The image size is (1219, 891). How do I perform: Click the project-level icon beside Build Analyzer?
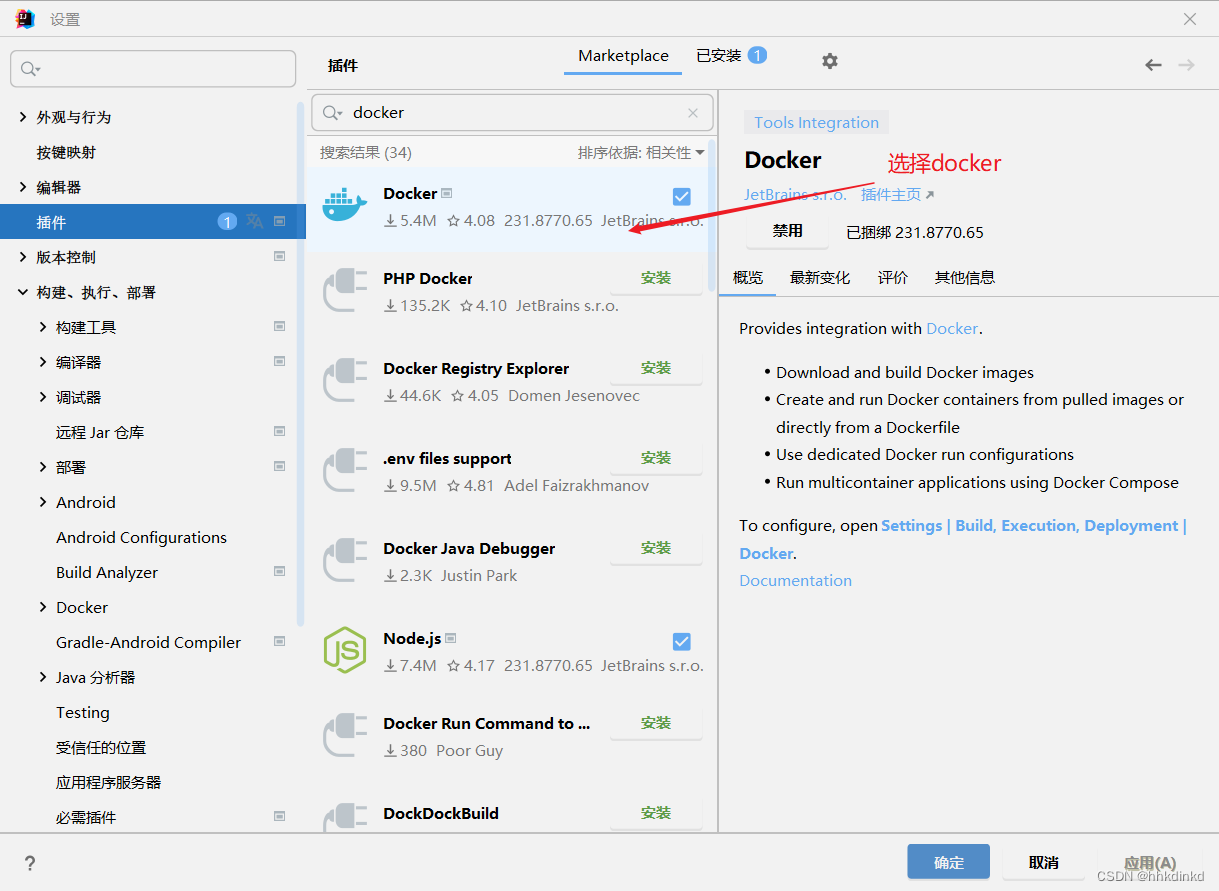pos(280,571)
